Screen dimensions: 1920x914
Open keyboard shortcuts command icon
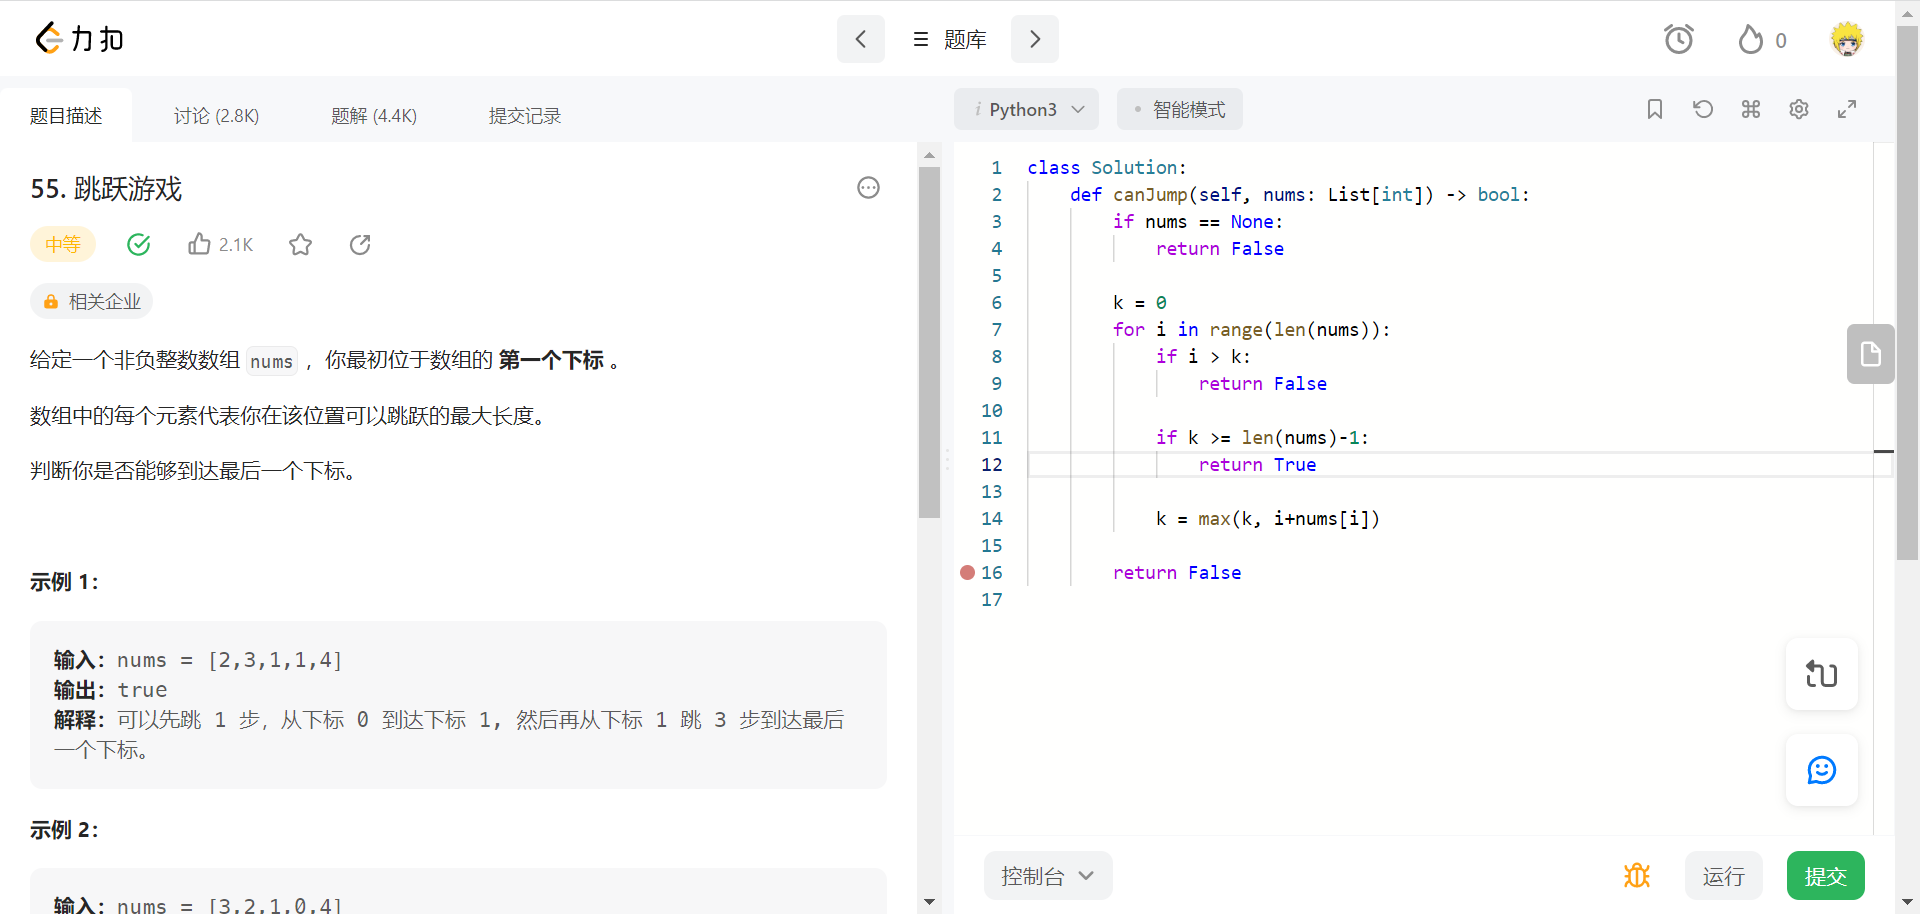coord(1751,109)
